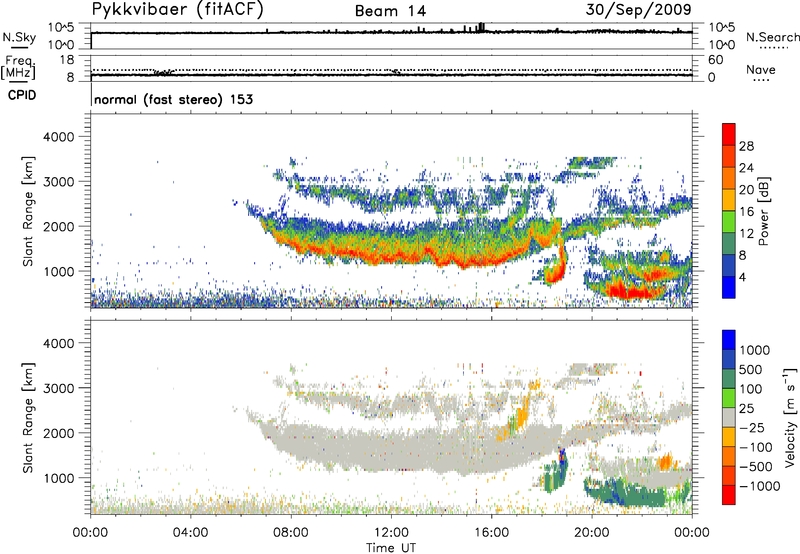Select the yellow-orange 16–20 dB Power color segment
Screen dimensions: 800x554
(x=729, y=199)
